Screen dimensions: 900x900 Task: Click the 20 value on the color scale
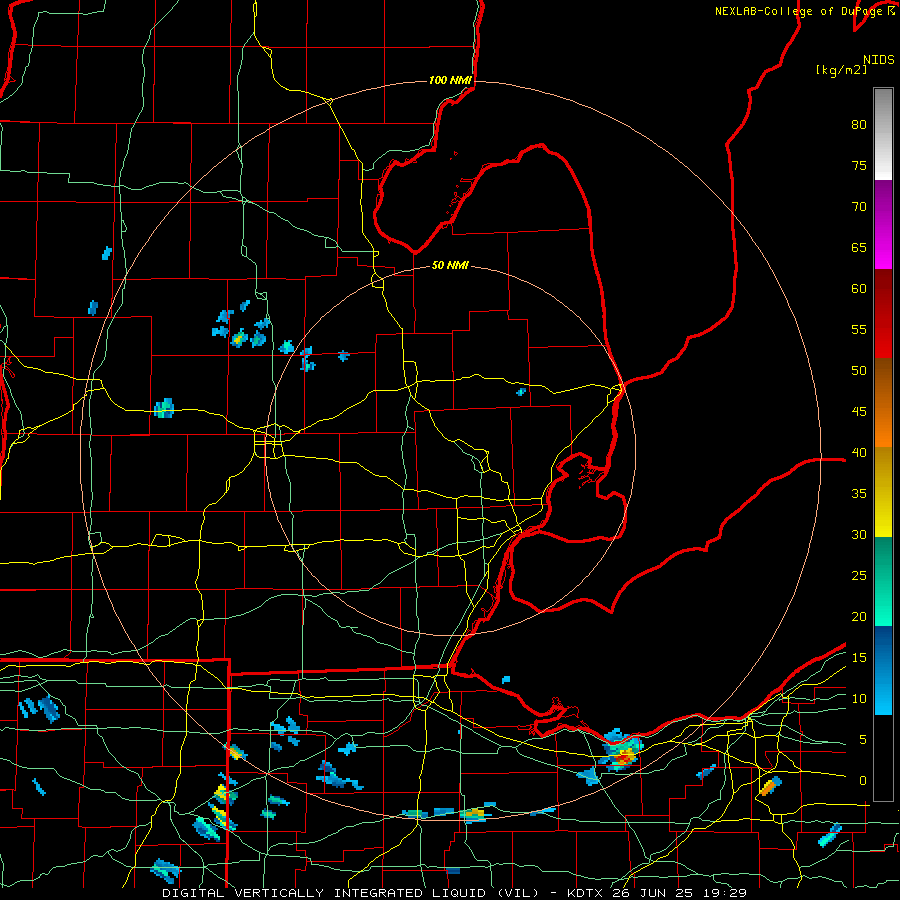point(859,617)
